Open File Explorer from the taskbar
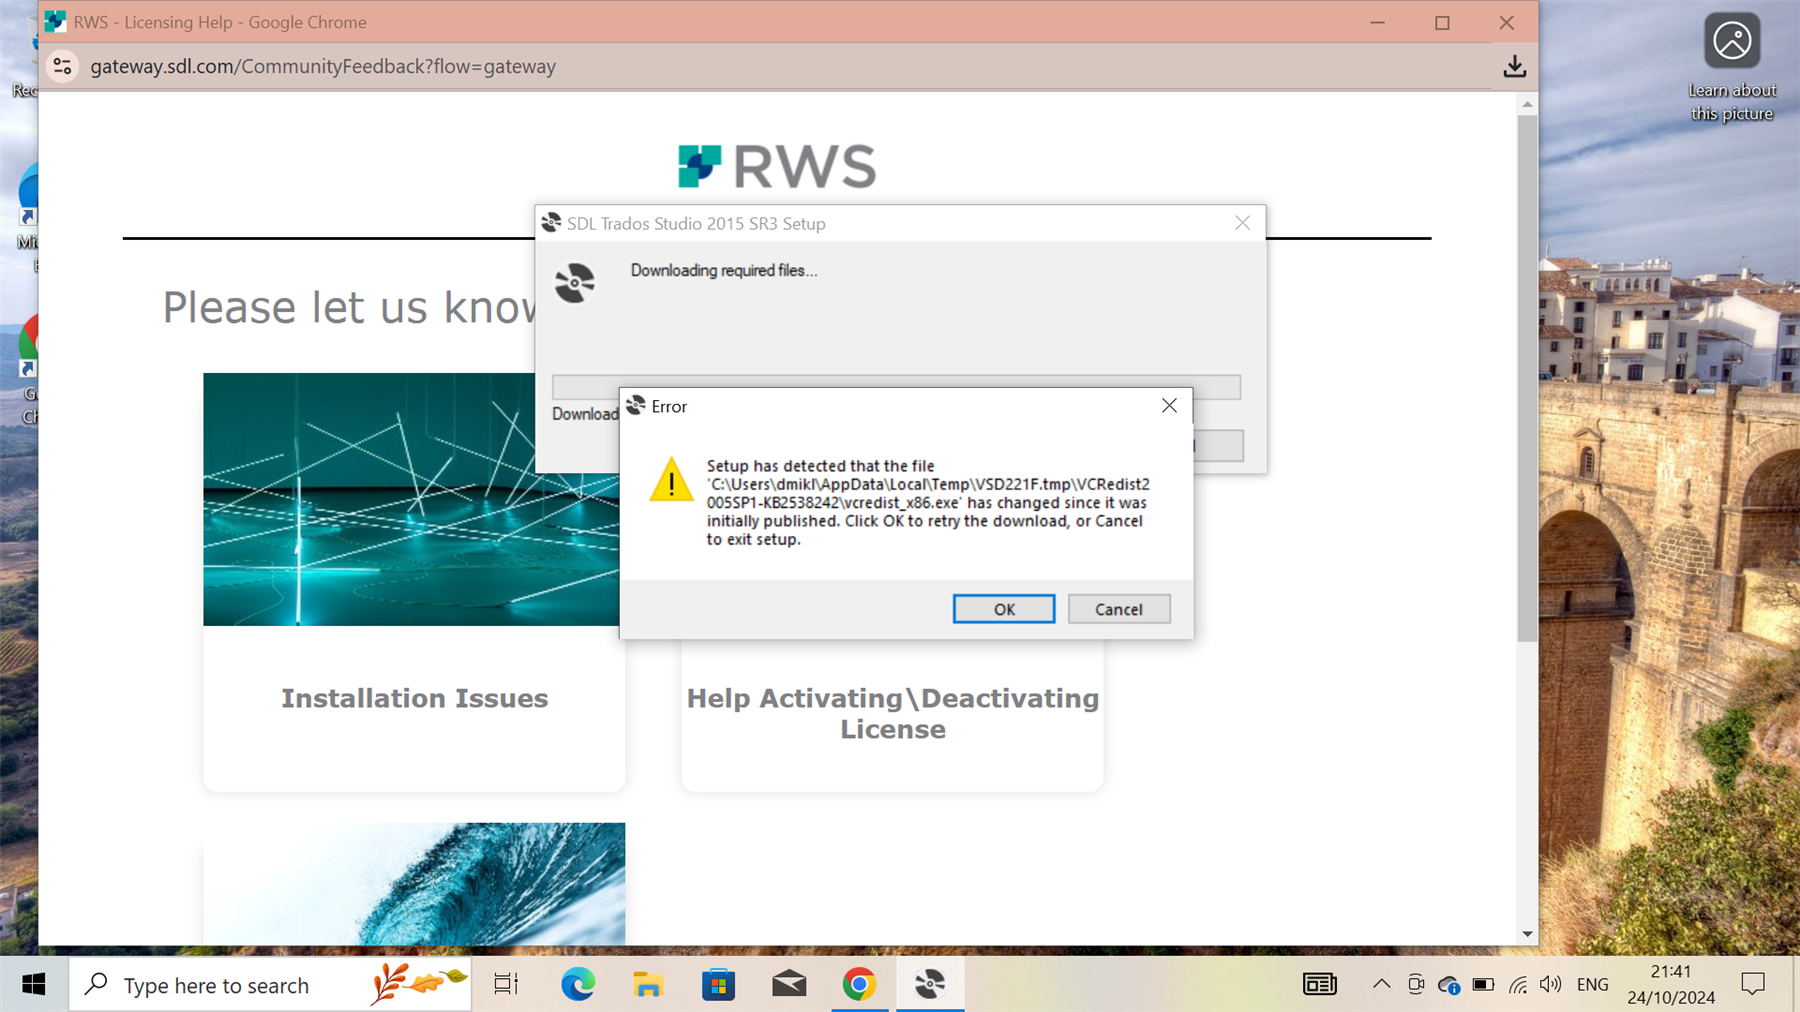The width and height of the screenshot is (1800, 1012). (x=648, y=985)
